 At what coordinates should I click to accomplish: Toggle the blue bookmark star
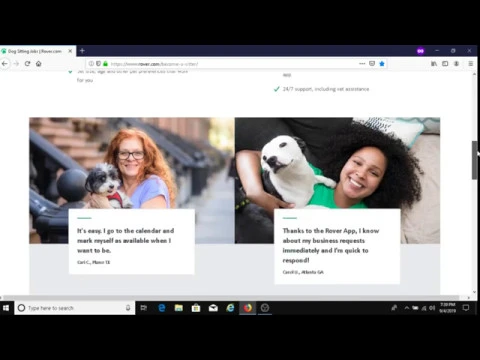(x=382, y=64)
